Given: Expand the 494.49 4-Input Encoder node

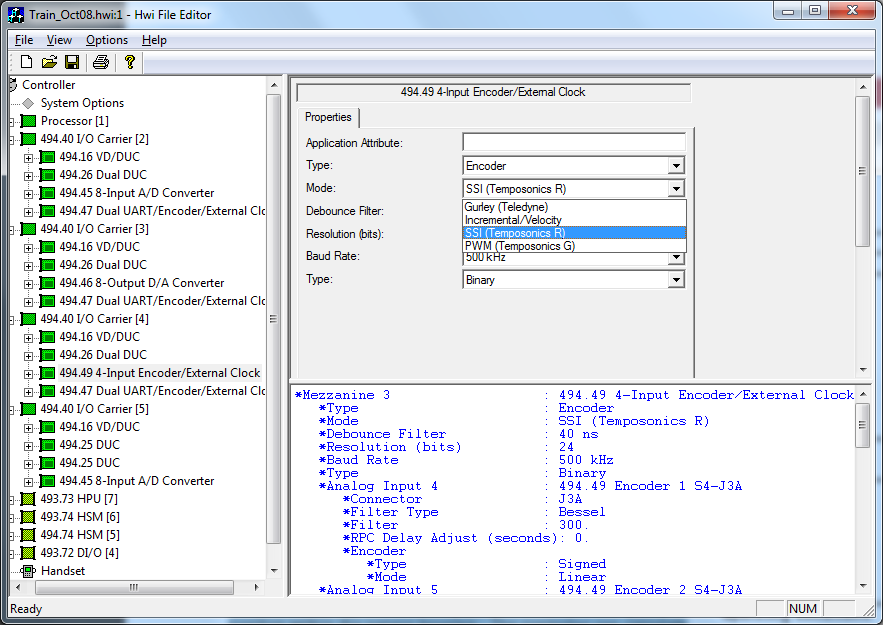Looking at the screenshot, I should click(x=28, y=374).
